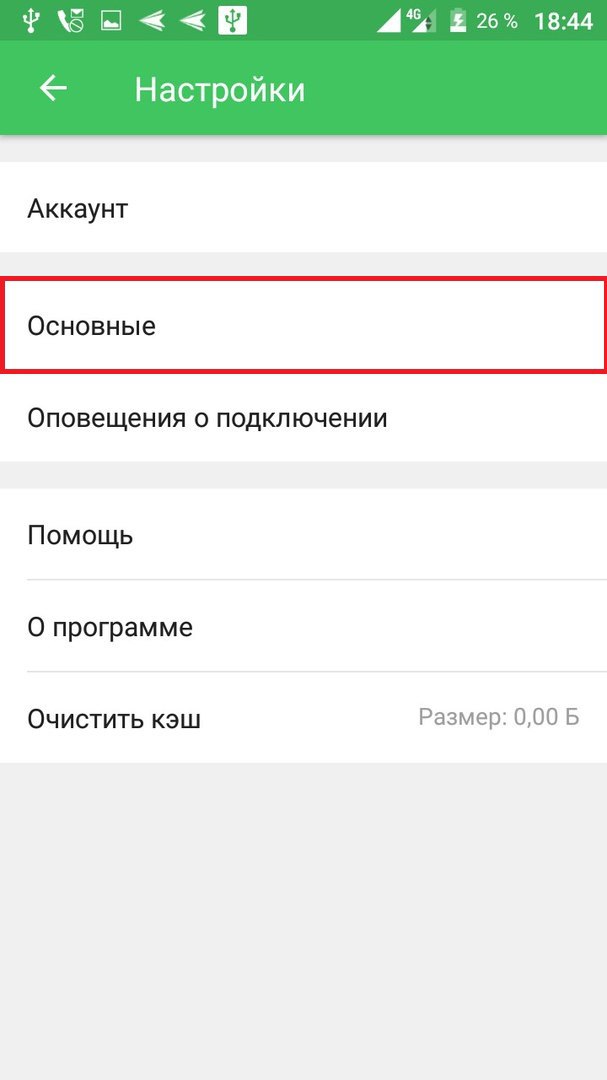This screenshot has width=607, height=1080.
Task: Tap the first paper plane notification icon
Action: [x=151, y=20]
